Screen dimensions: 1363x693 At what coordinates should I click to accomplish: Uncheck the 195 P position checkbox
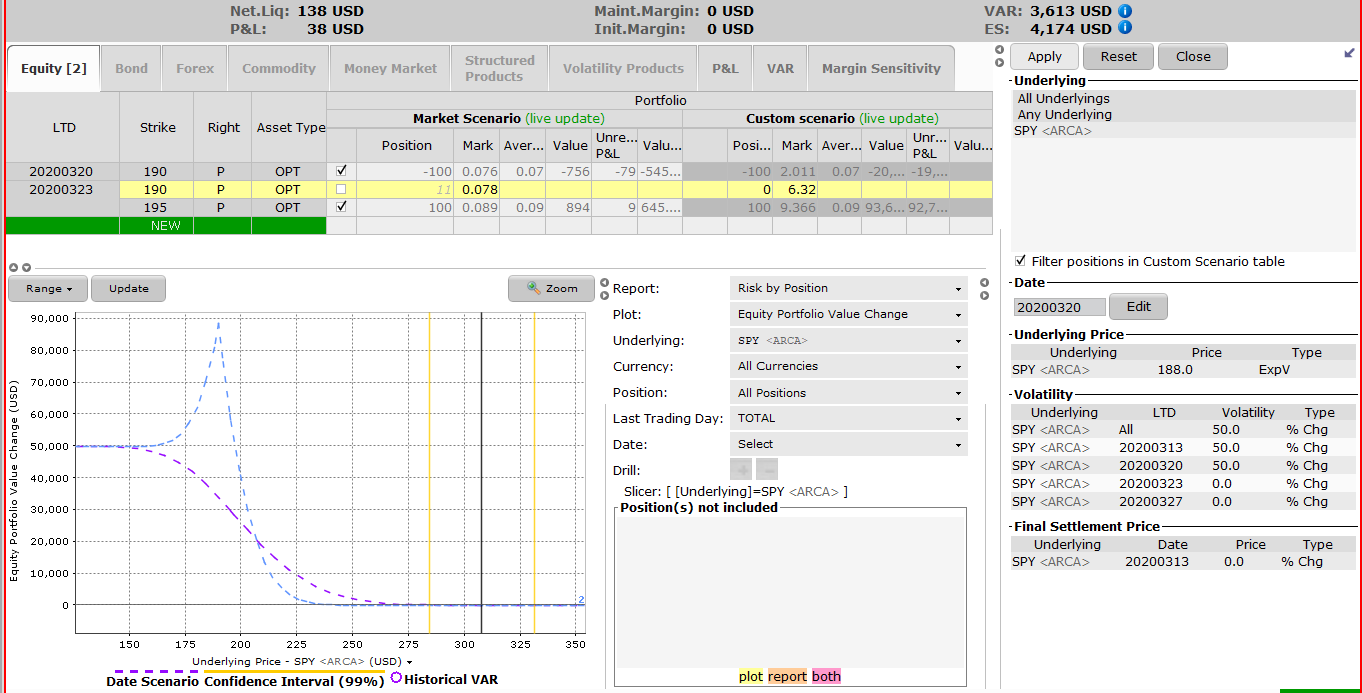coord(342,207)
